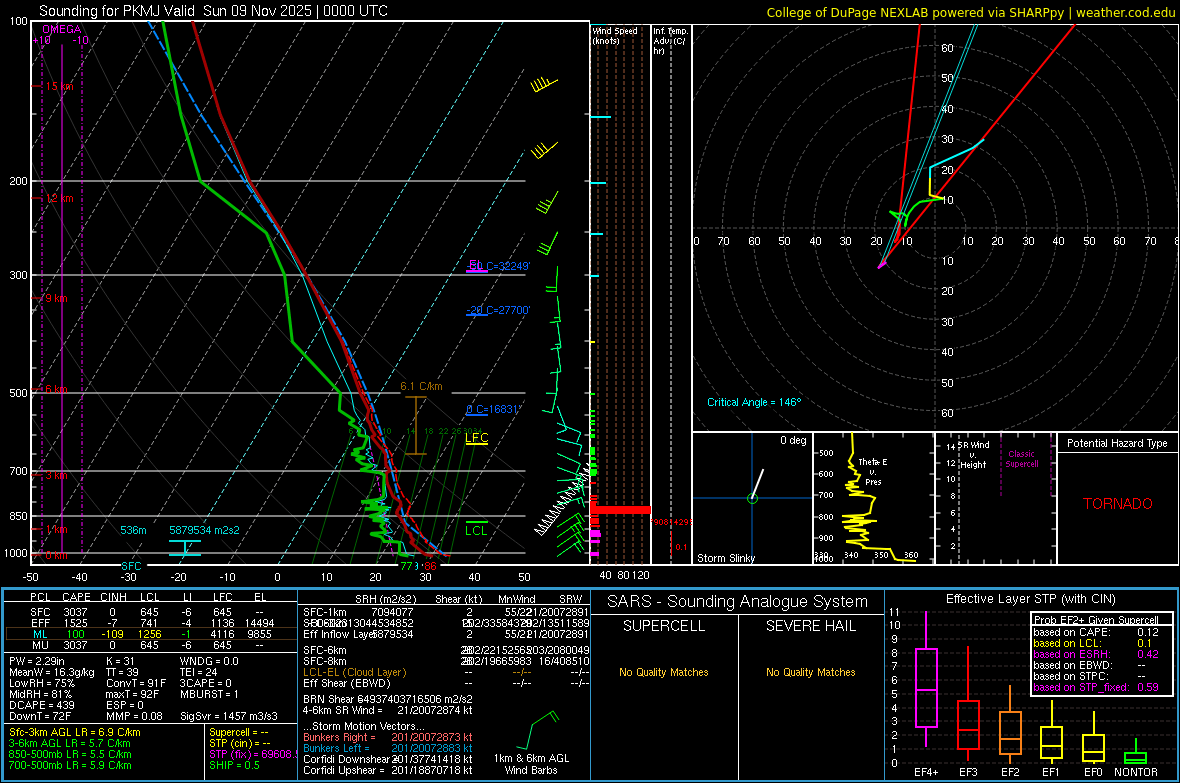This screenshot has height=783, width=1180.
Task: Click the 'STP (fix)' magenta value
Action: point(253,754)
